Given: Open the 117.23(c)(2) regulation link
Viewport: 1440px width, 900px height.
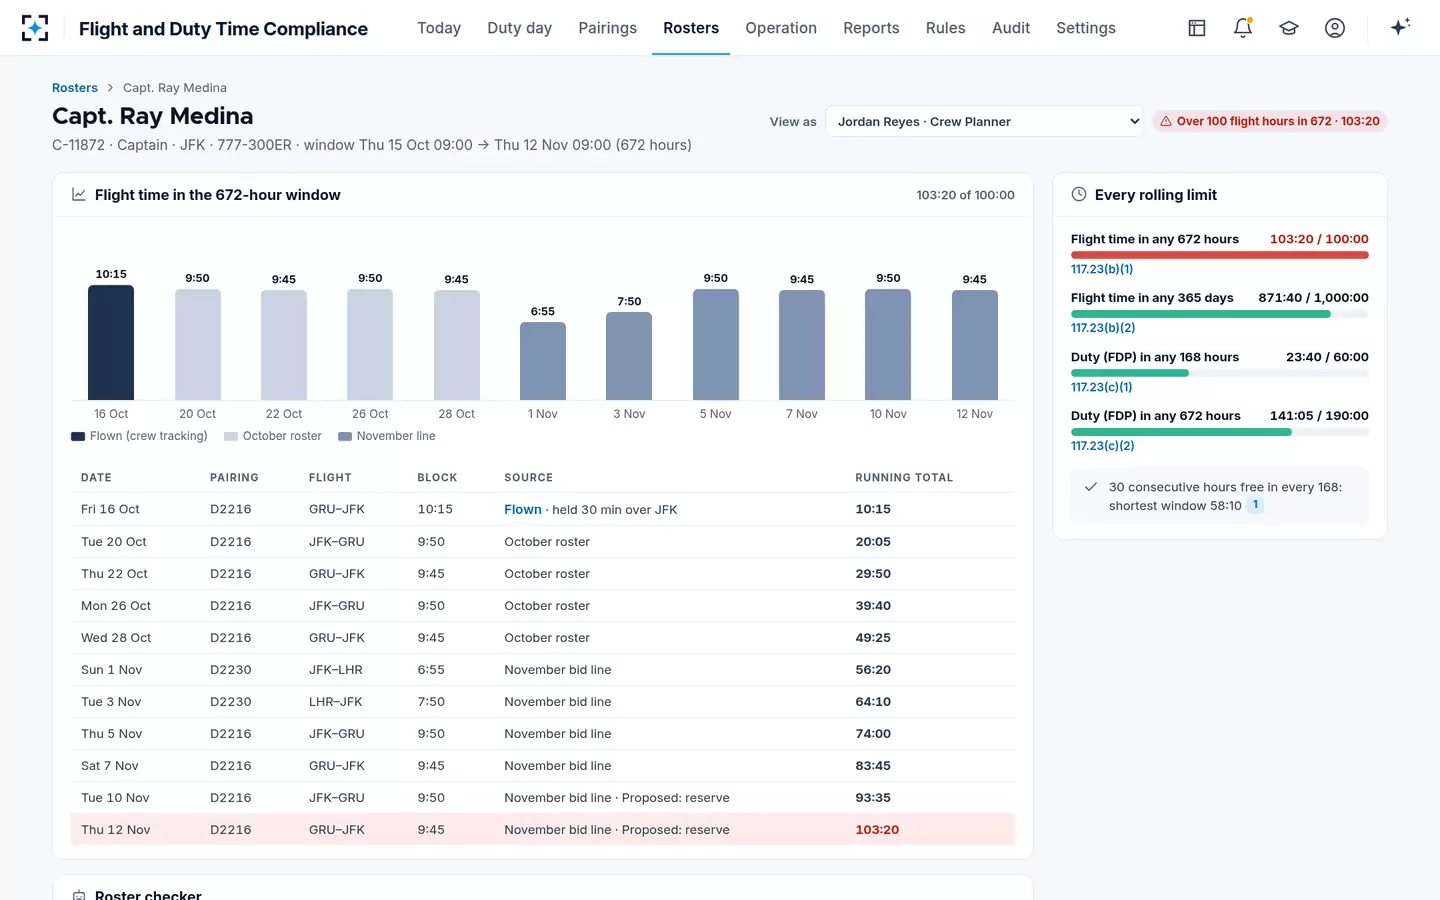Looking at the screenshot, I should pyautogui.click(x=1103, y=446).
